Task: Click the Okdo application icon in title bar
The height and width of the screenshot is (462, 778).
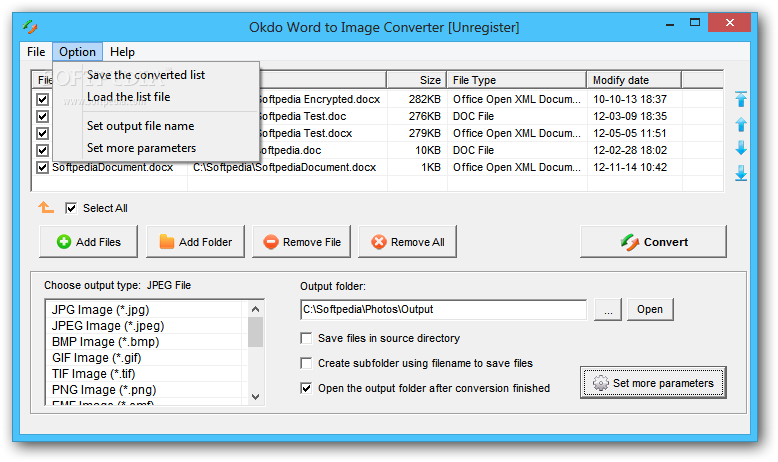Action: [x=30, y=27]
